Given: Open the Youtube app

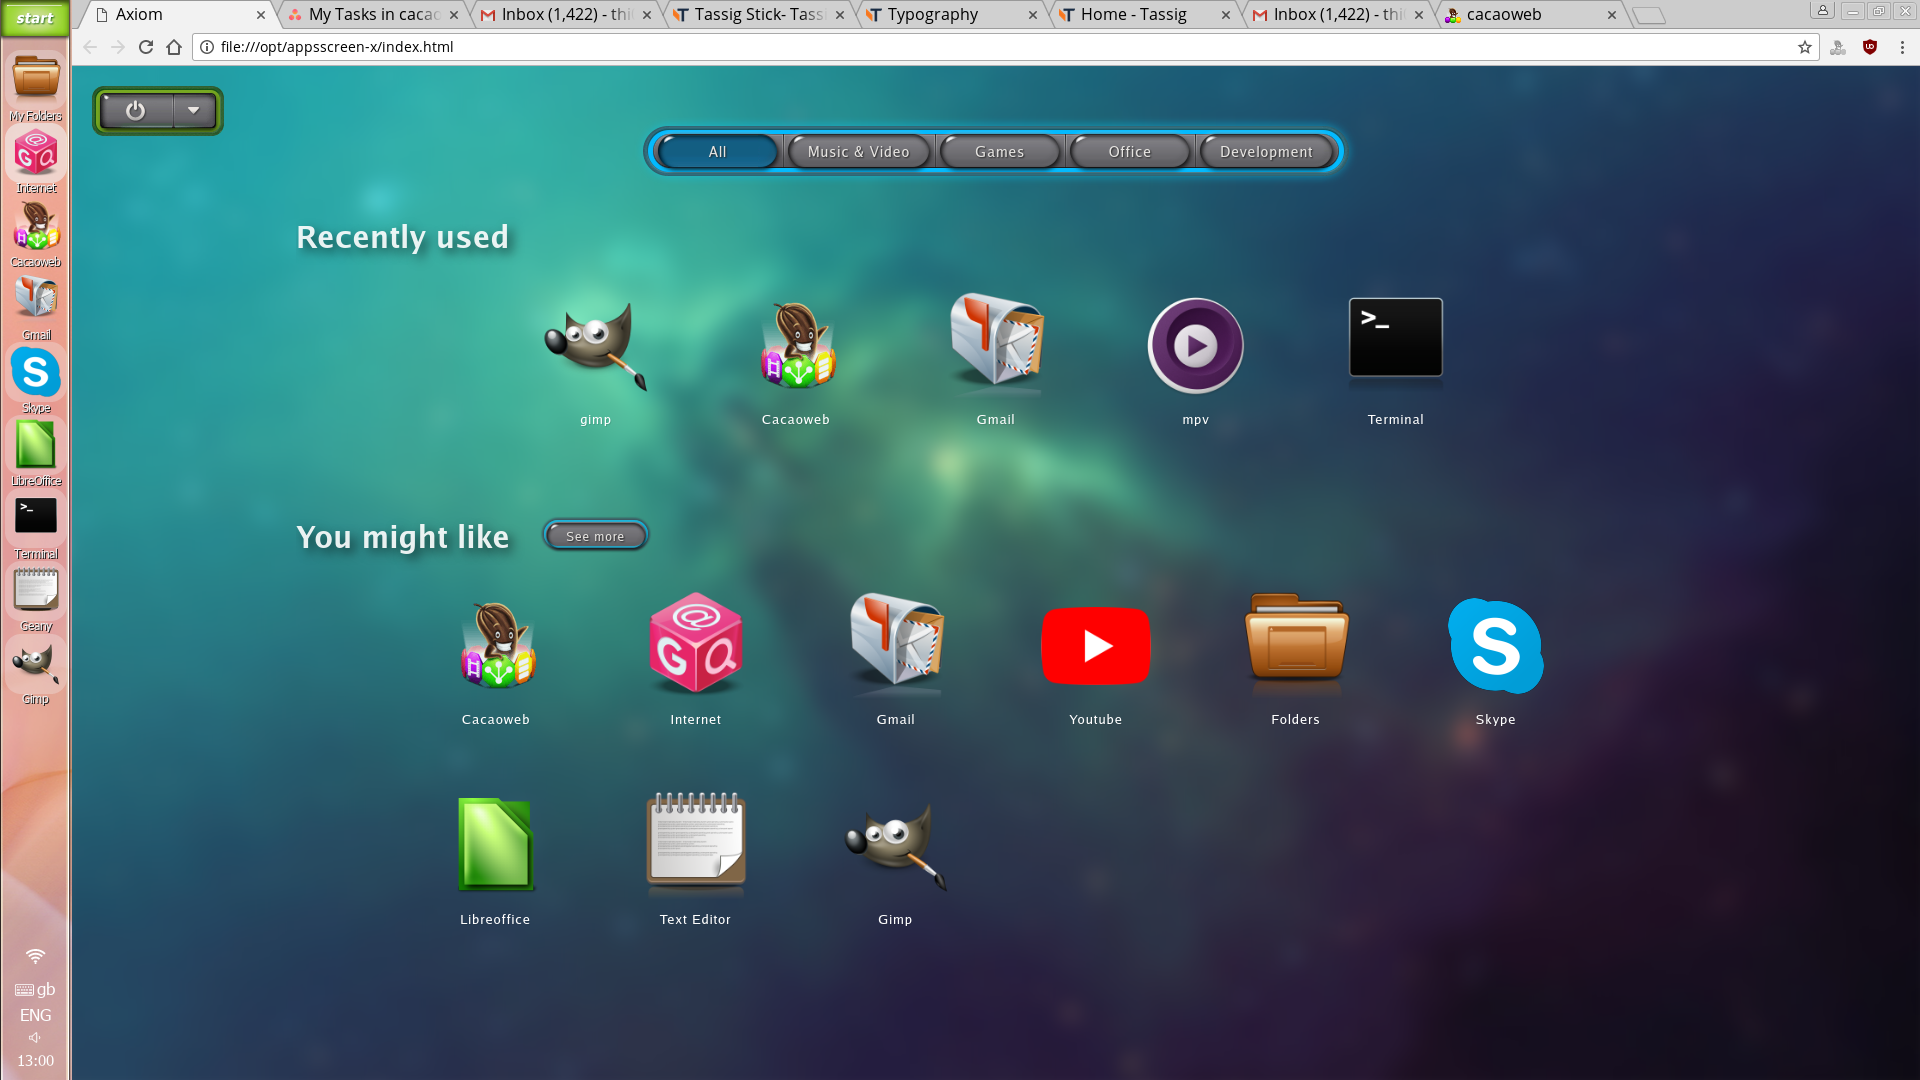Looking at the screenshot, I should point(1096,646).
